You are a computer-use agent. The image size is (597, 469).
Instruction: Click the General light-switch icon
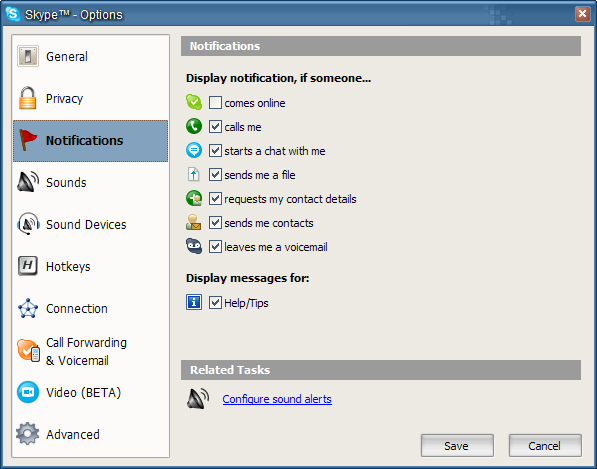click(x=28, y=56)
